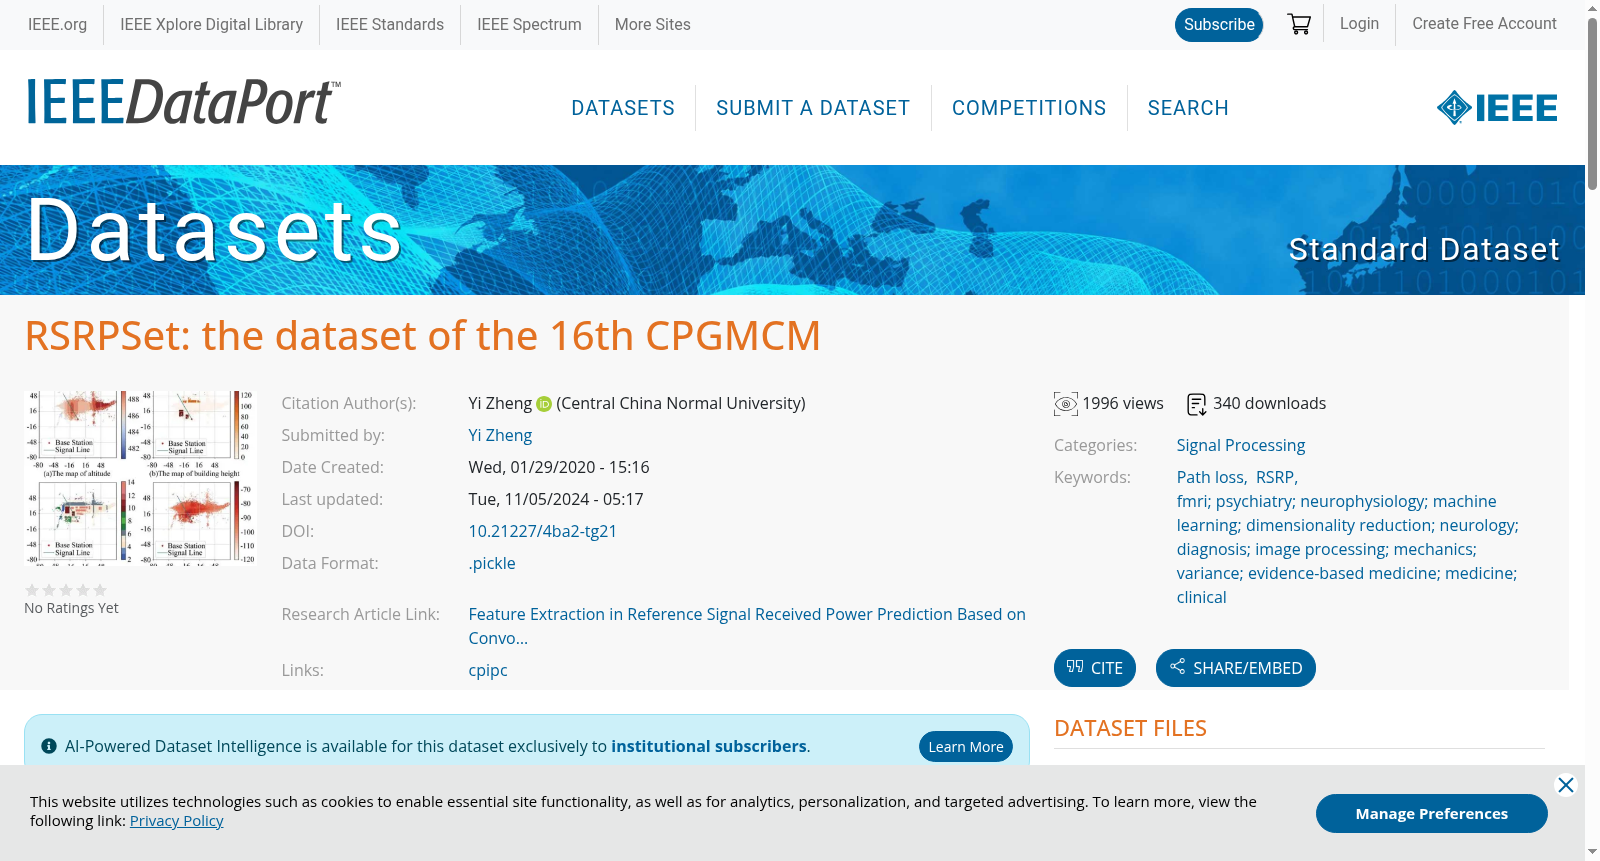This screenshot has height=861, width=1600.
Task: Click the info icon in AI-Powered banner
Action: click(x=49, y=746)
